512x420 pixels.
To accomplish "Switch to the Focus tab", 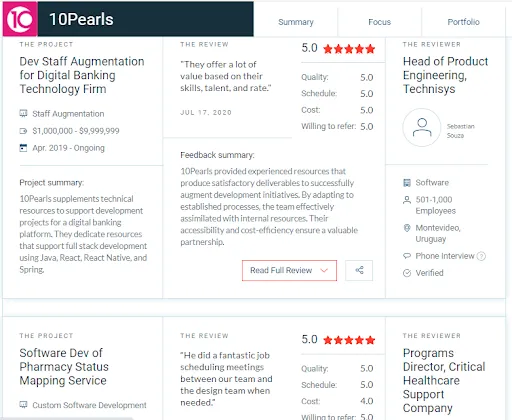I will pos(379,22).
